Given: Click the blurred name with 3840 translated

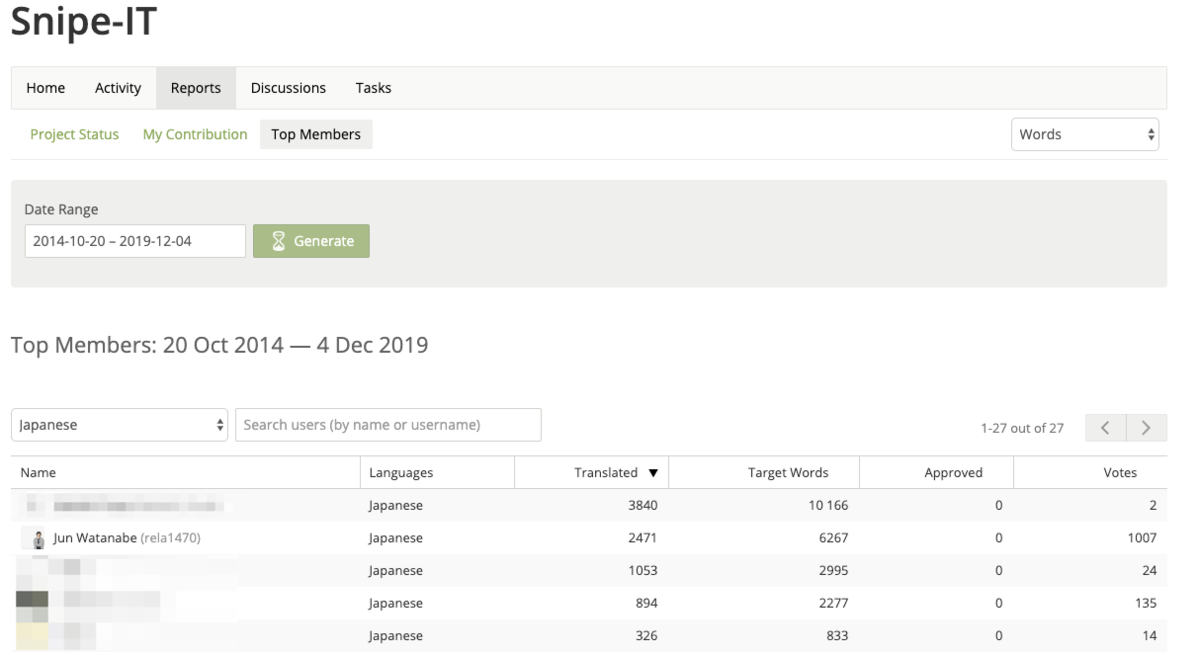Looking at the screenshot, I should (x=137, y=506).
